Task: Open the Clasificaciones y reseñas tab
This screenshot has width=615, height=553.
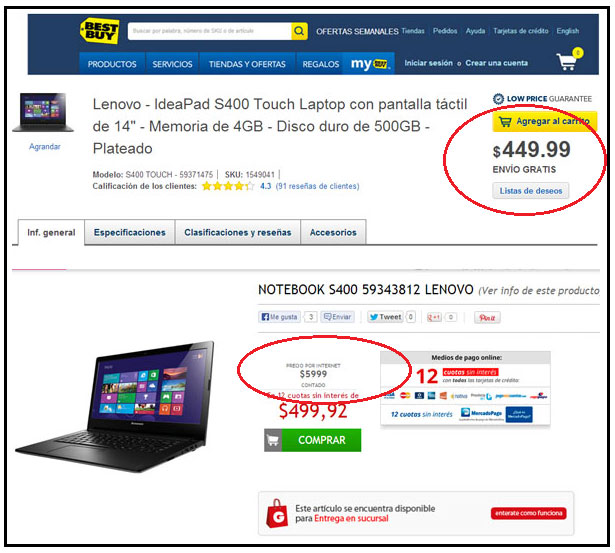Action: point(238,233)
